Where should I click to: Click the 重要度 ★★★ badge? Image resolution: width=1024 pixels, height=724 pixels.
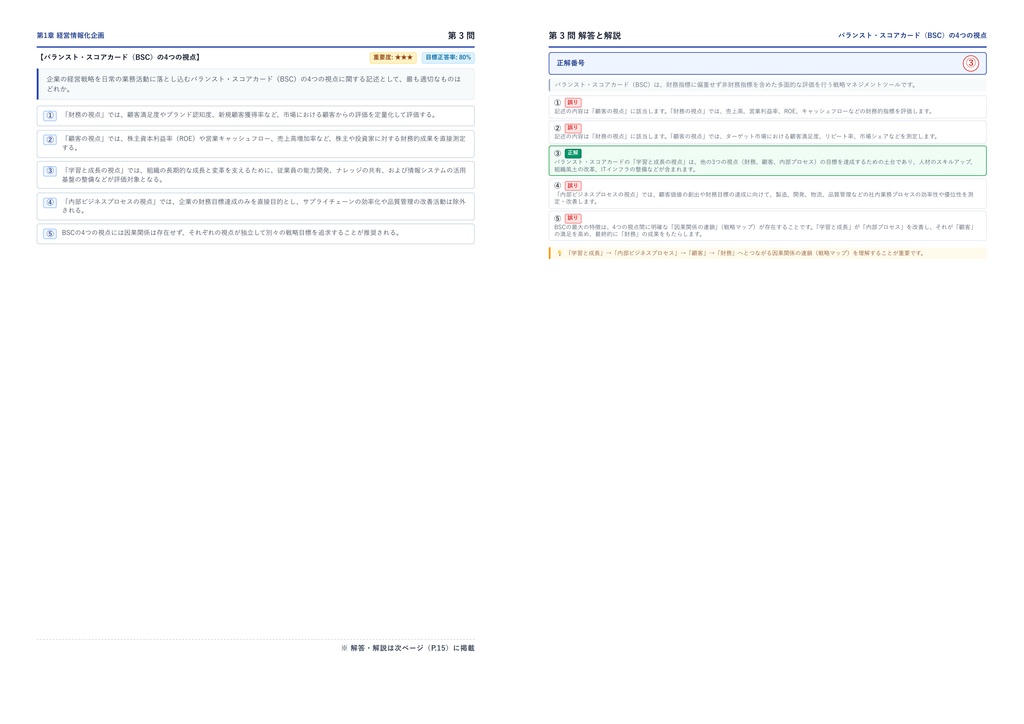click(393, 57)
